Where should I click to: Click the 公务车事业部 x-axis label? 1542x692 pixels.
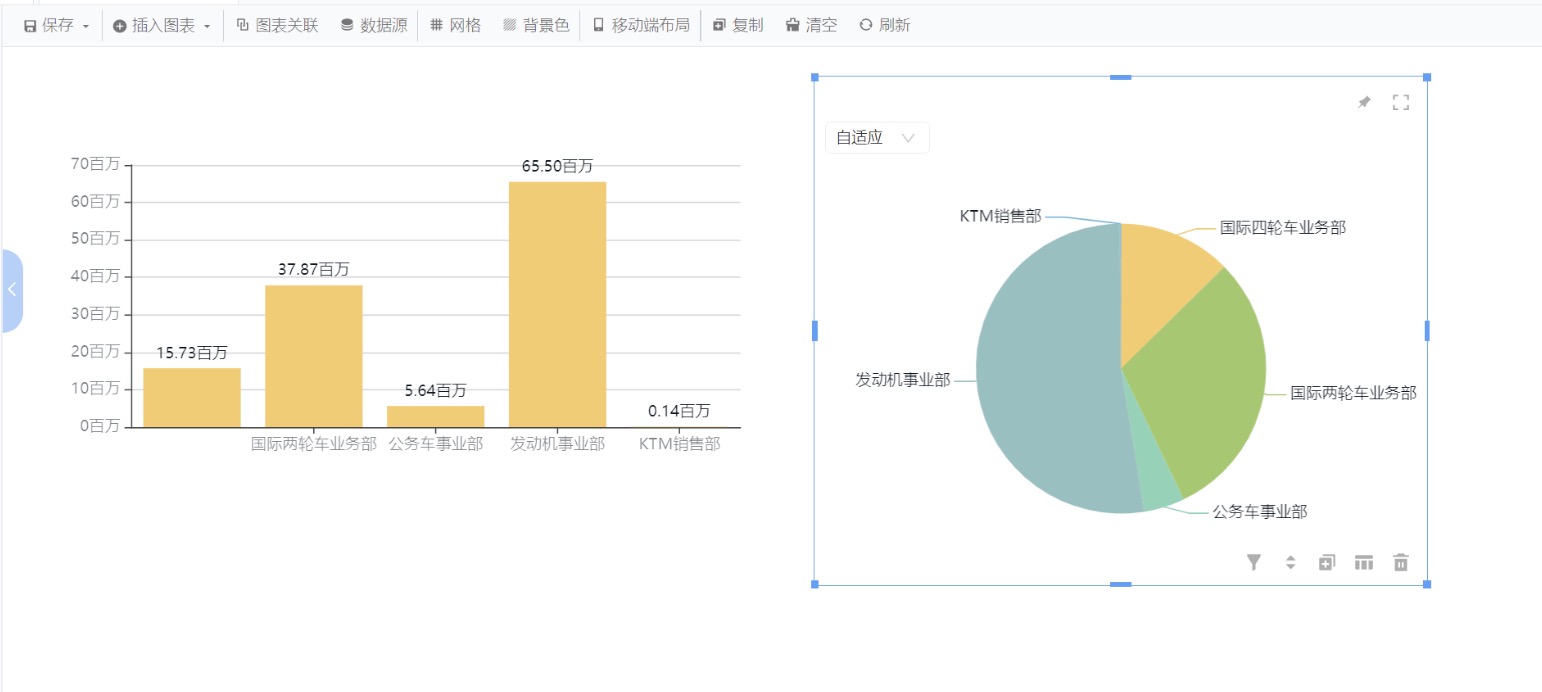click(x=436, y=444)
